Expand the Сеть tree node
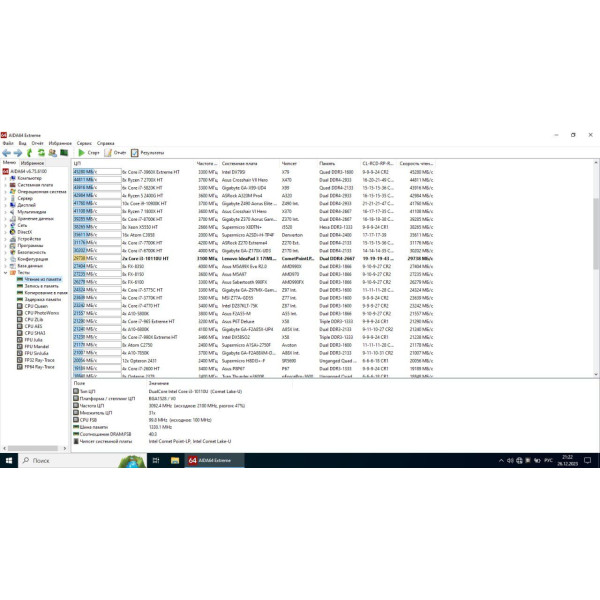 [x=5, y=225]
